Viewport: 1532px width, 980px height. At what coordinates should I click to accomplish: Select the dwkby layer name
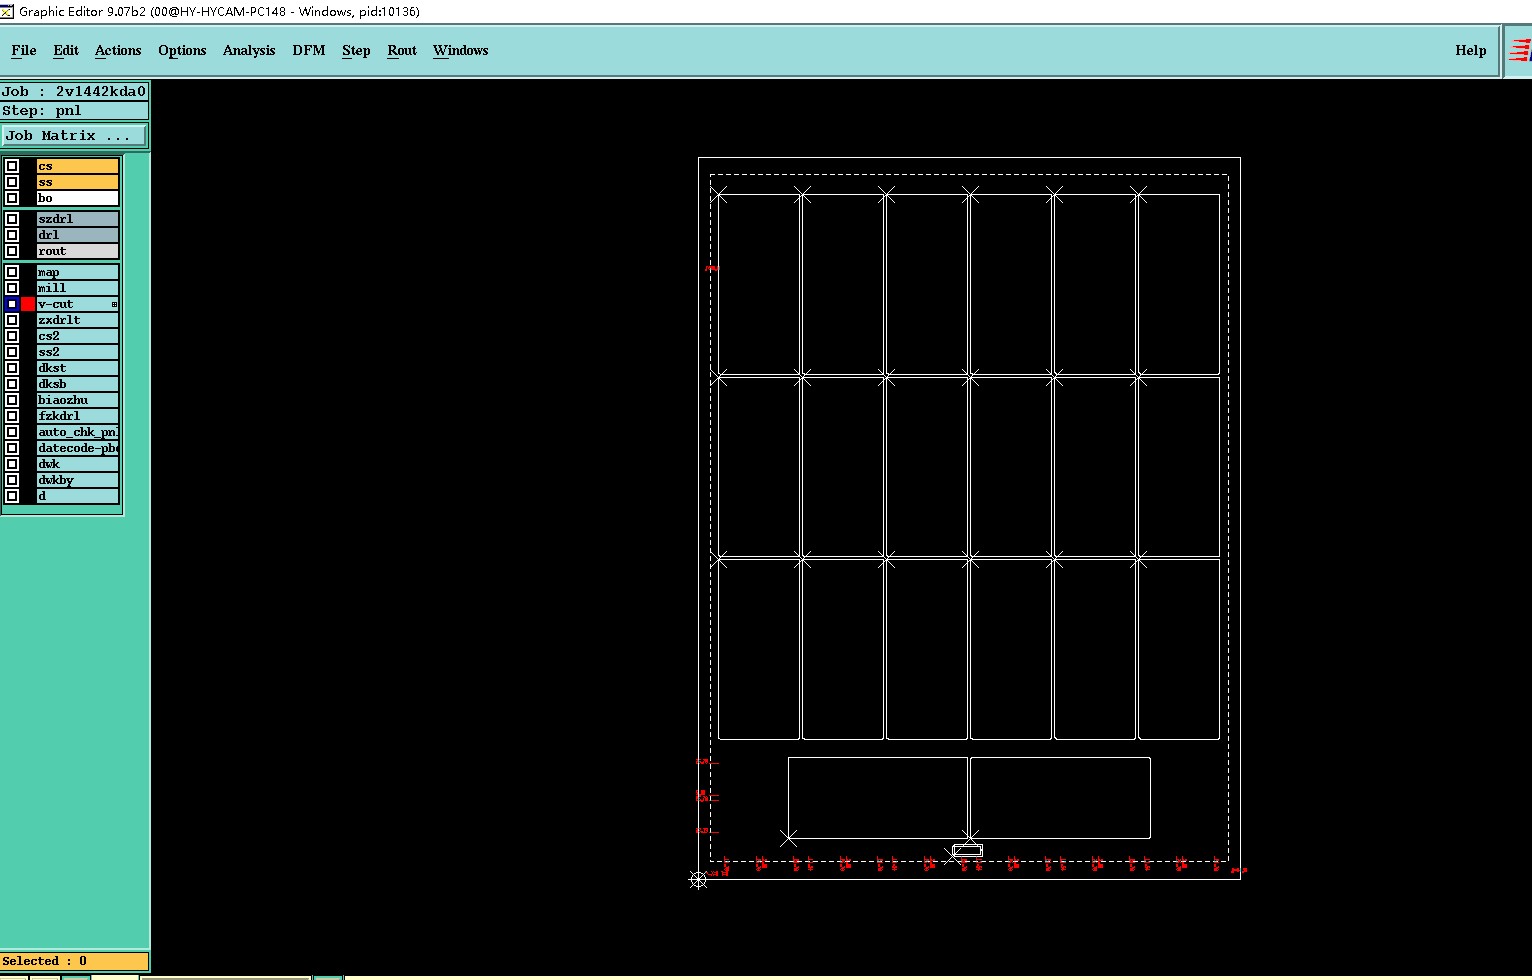78,480
